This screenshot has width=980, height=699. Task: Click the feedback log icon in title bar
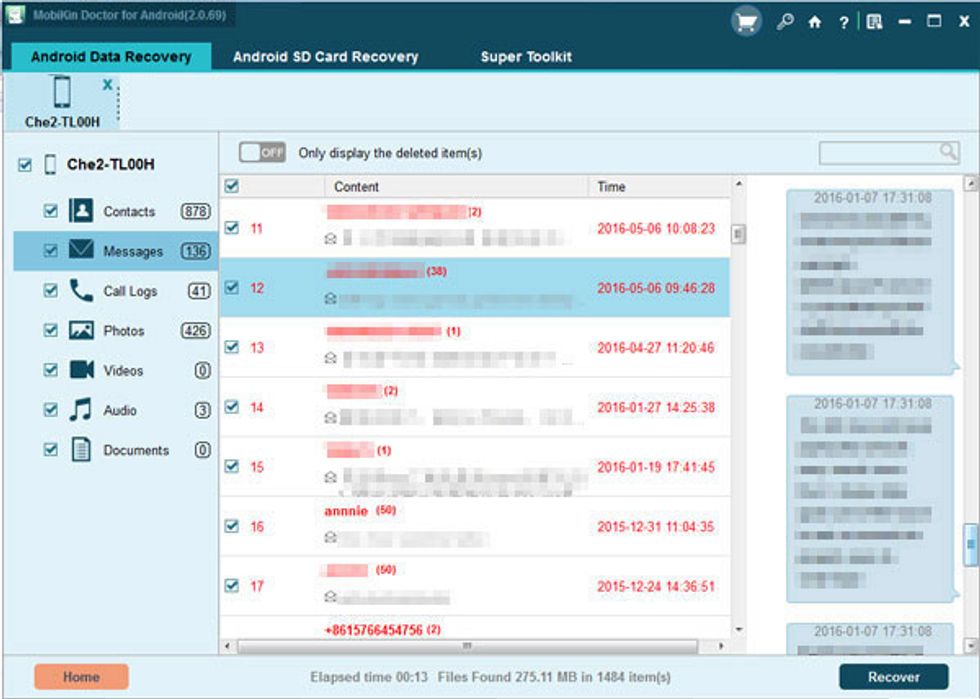[x=874, y=22]
